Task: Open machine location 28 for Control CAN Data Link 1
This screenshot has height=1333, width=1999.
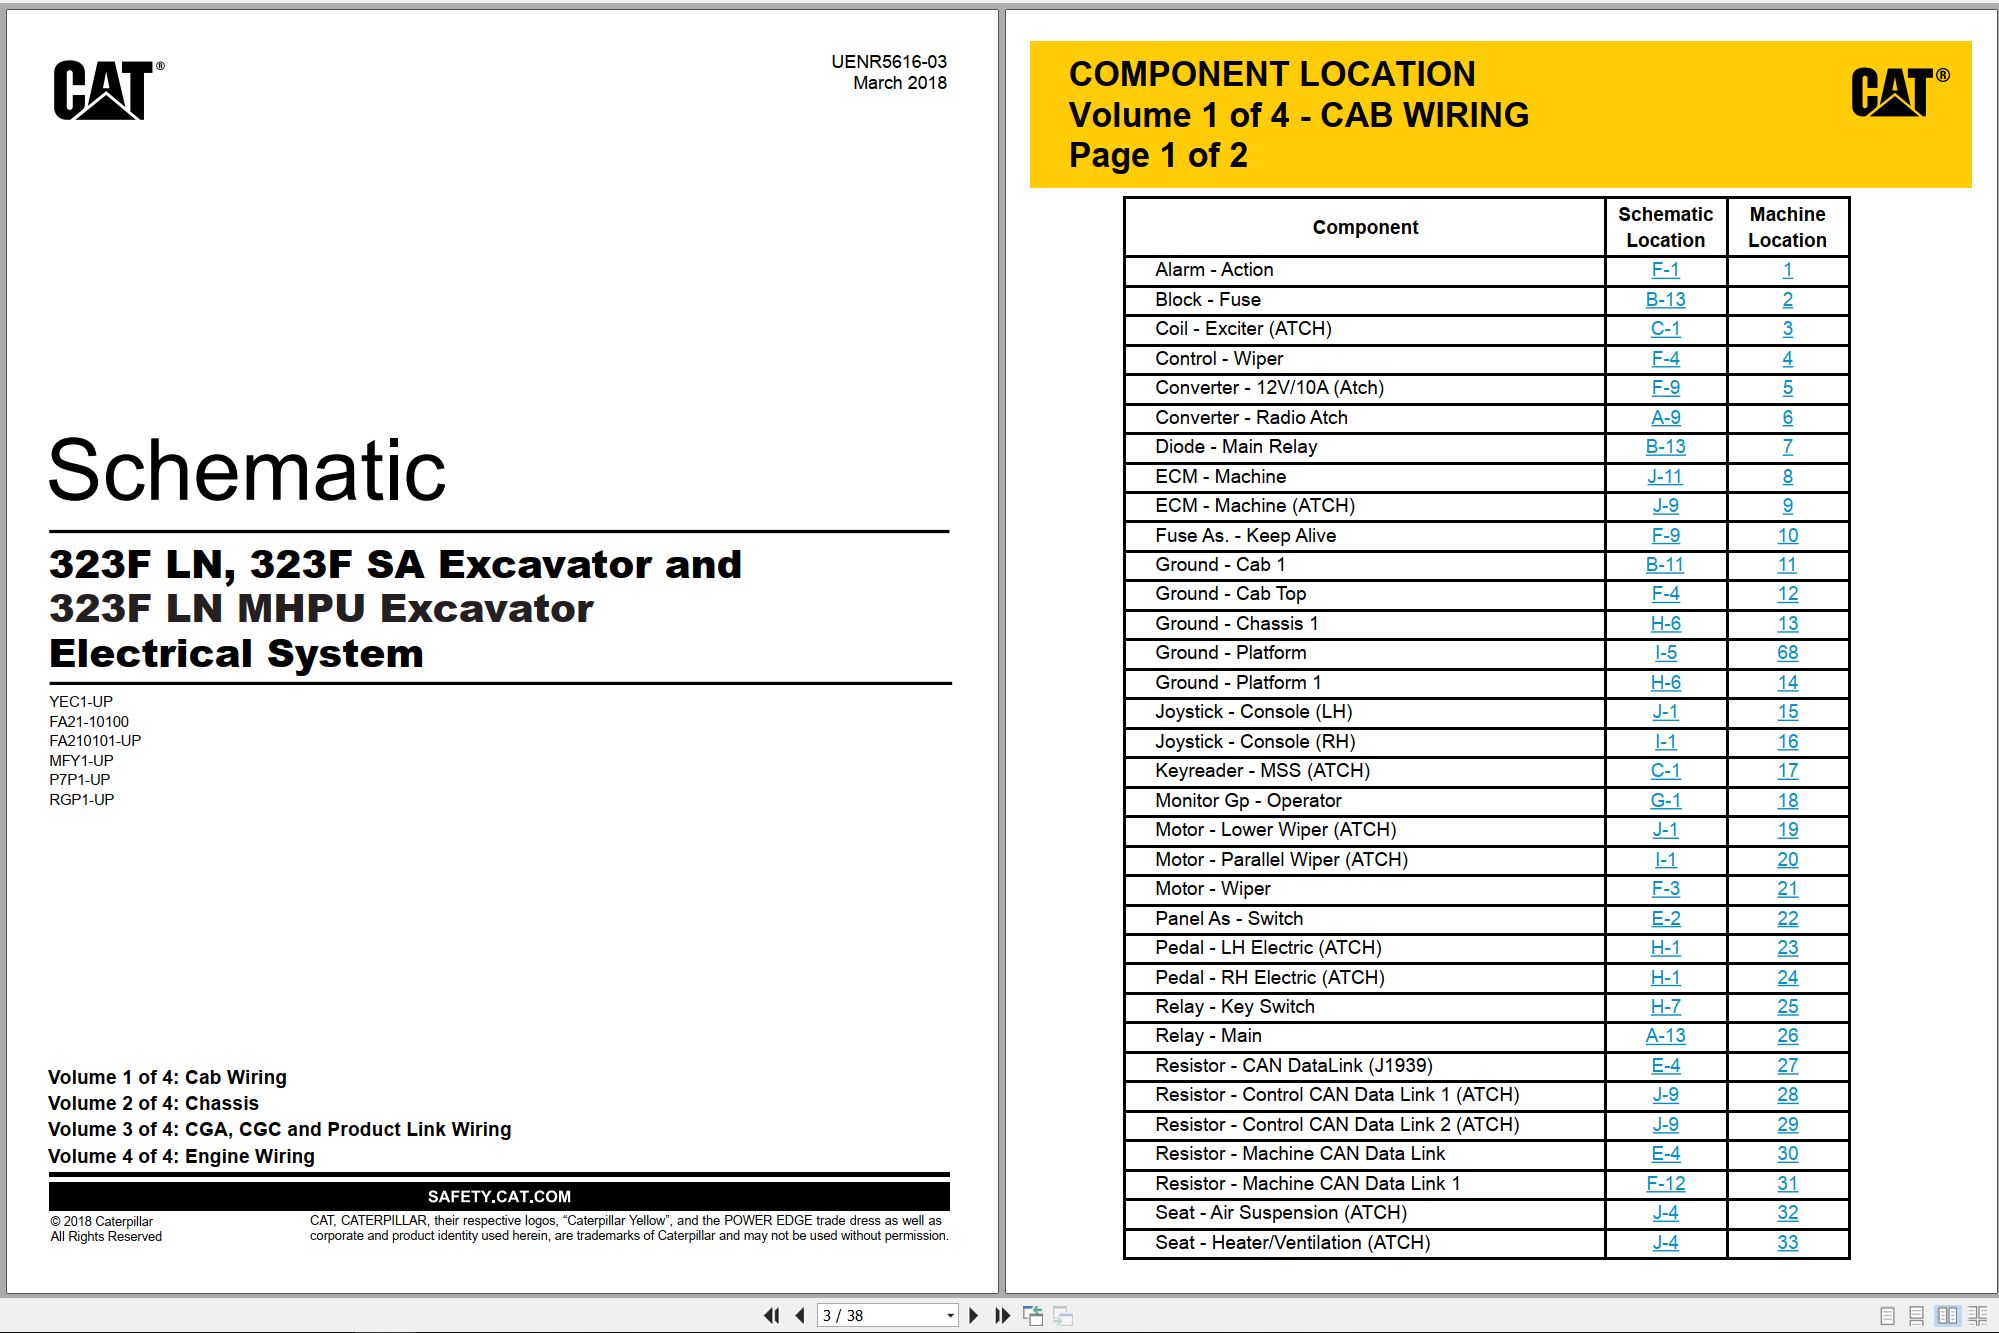Action: [x=1787, y=1095]
